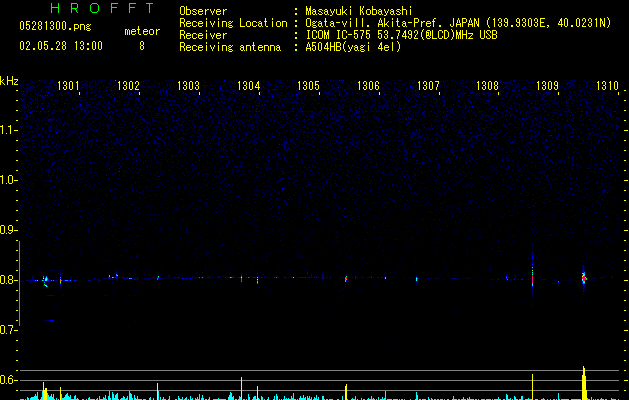Image resolution: width=629 pixels, height=400 pixels.
Task: Click the 1301 time axis marker
Action: [x=68, y=86]
